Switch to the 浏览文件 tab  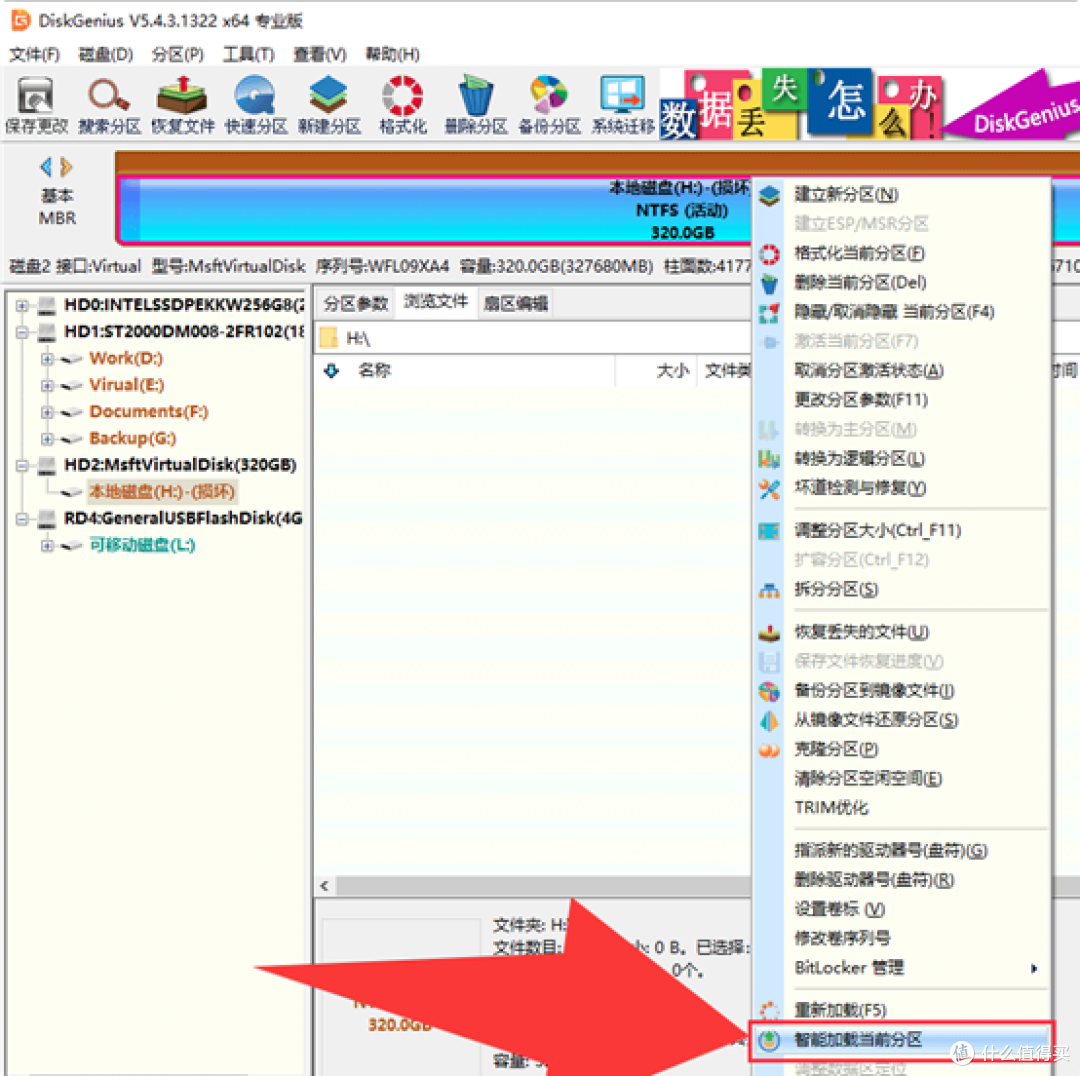(436, 302)
